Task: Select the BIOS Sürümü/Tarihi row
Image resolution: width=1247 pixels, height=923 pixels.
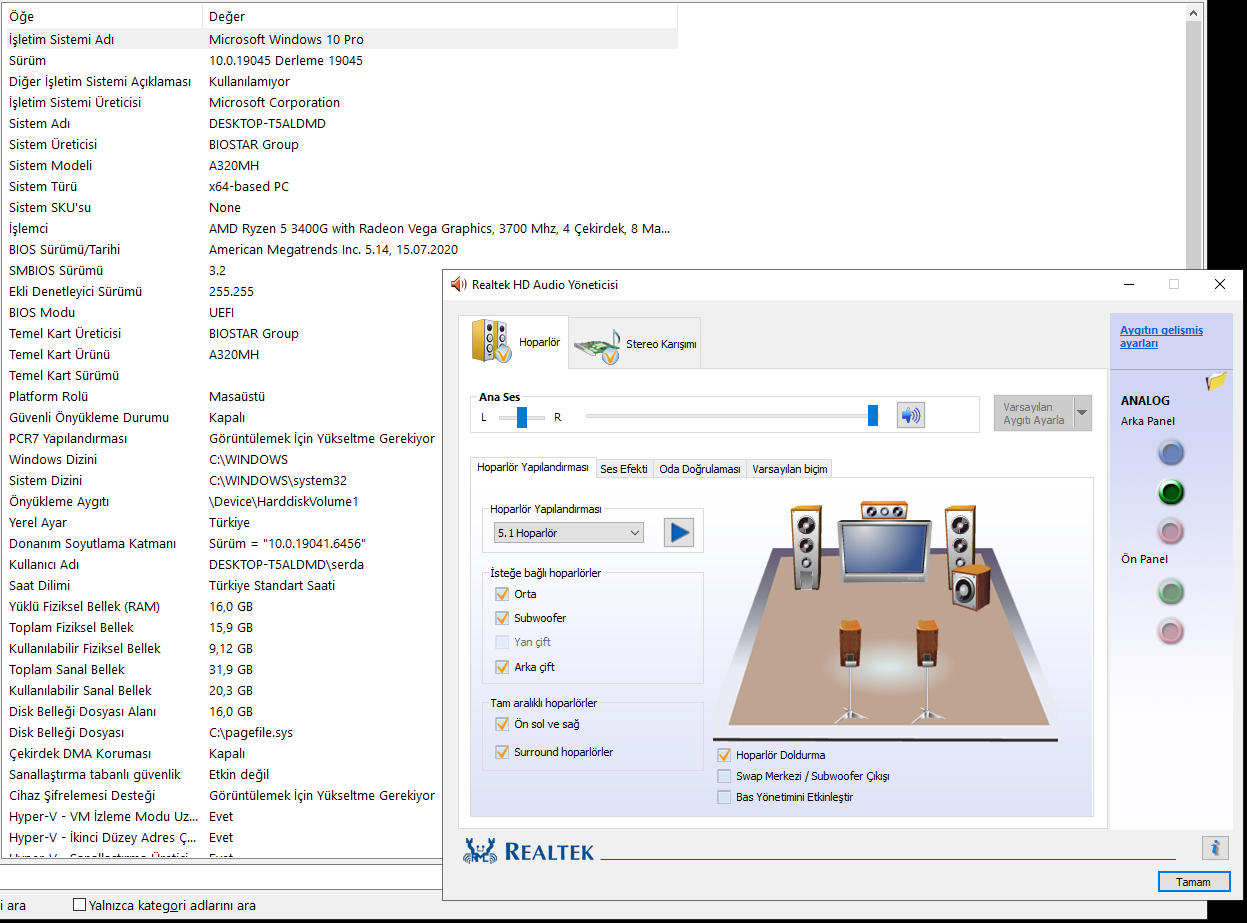Action: 339,249
